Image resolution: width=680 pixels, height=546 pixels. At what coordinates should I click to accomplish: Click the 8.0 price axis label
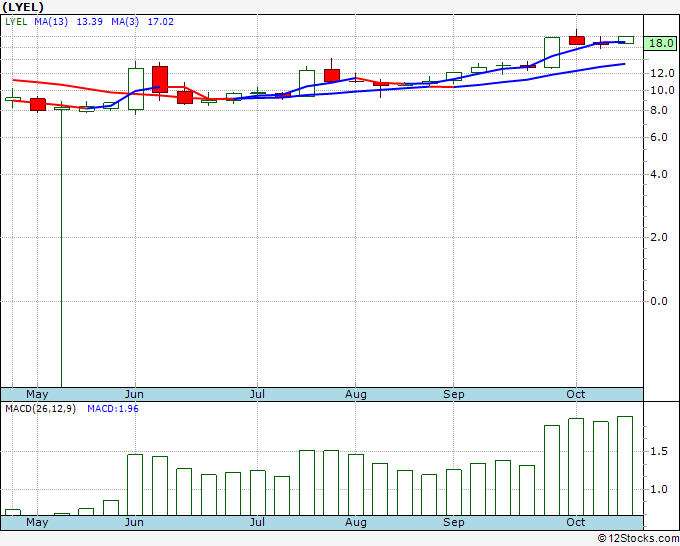[658, 110]
